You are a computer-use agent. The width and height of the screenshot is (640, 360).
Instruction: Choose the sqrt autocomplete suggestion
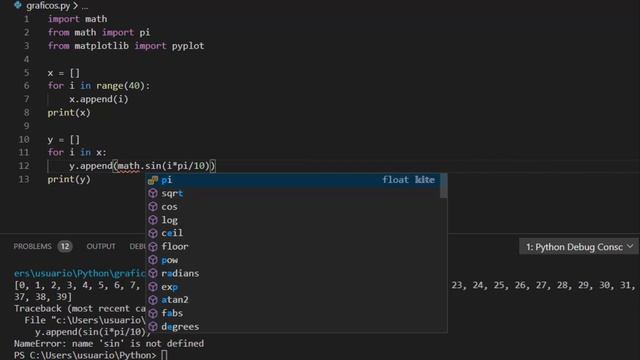(x=293, y=193)
